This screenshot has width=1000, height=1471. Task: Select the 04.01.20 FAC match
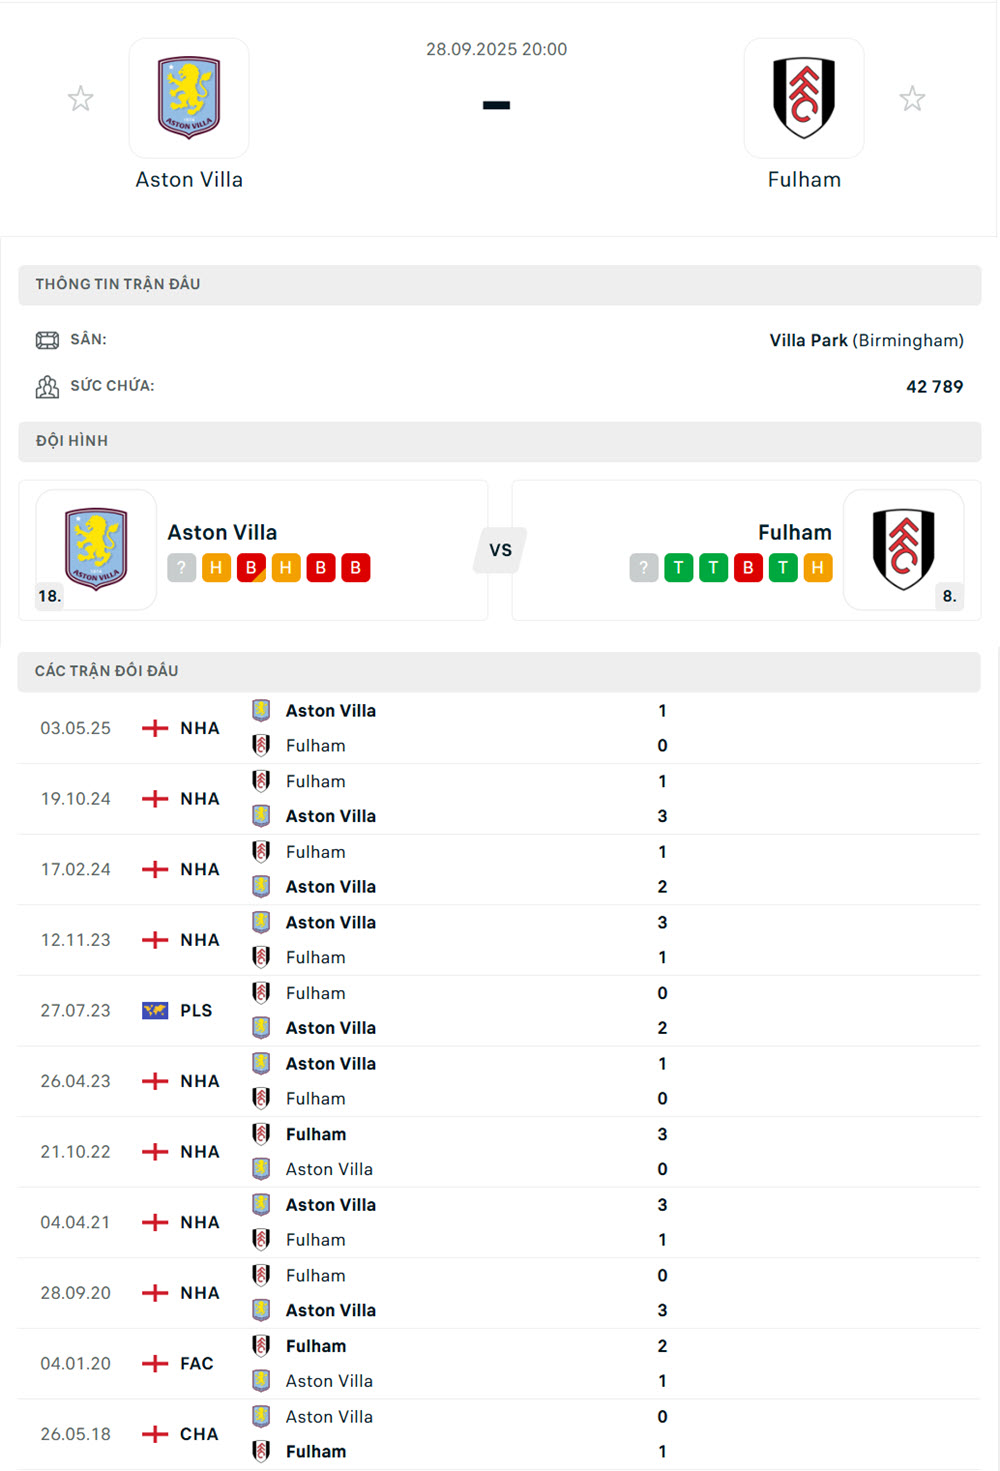[x=400, y=1363]
